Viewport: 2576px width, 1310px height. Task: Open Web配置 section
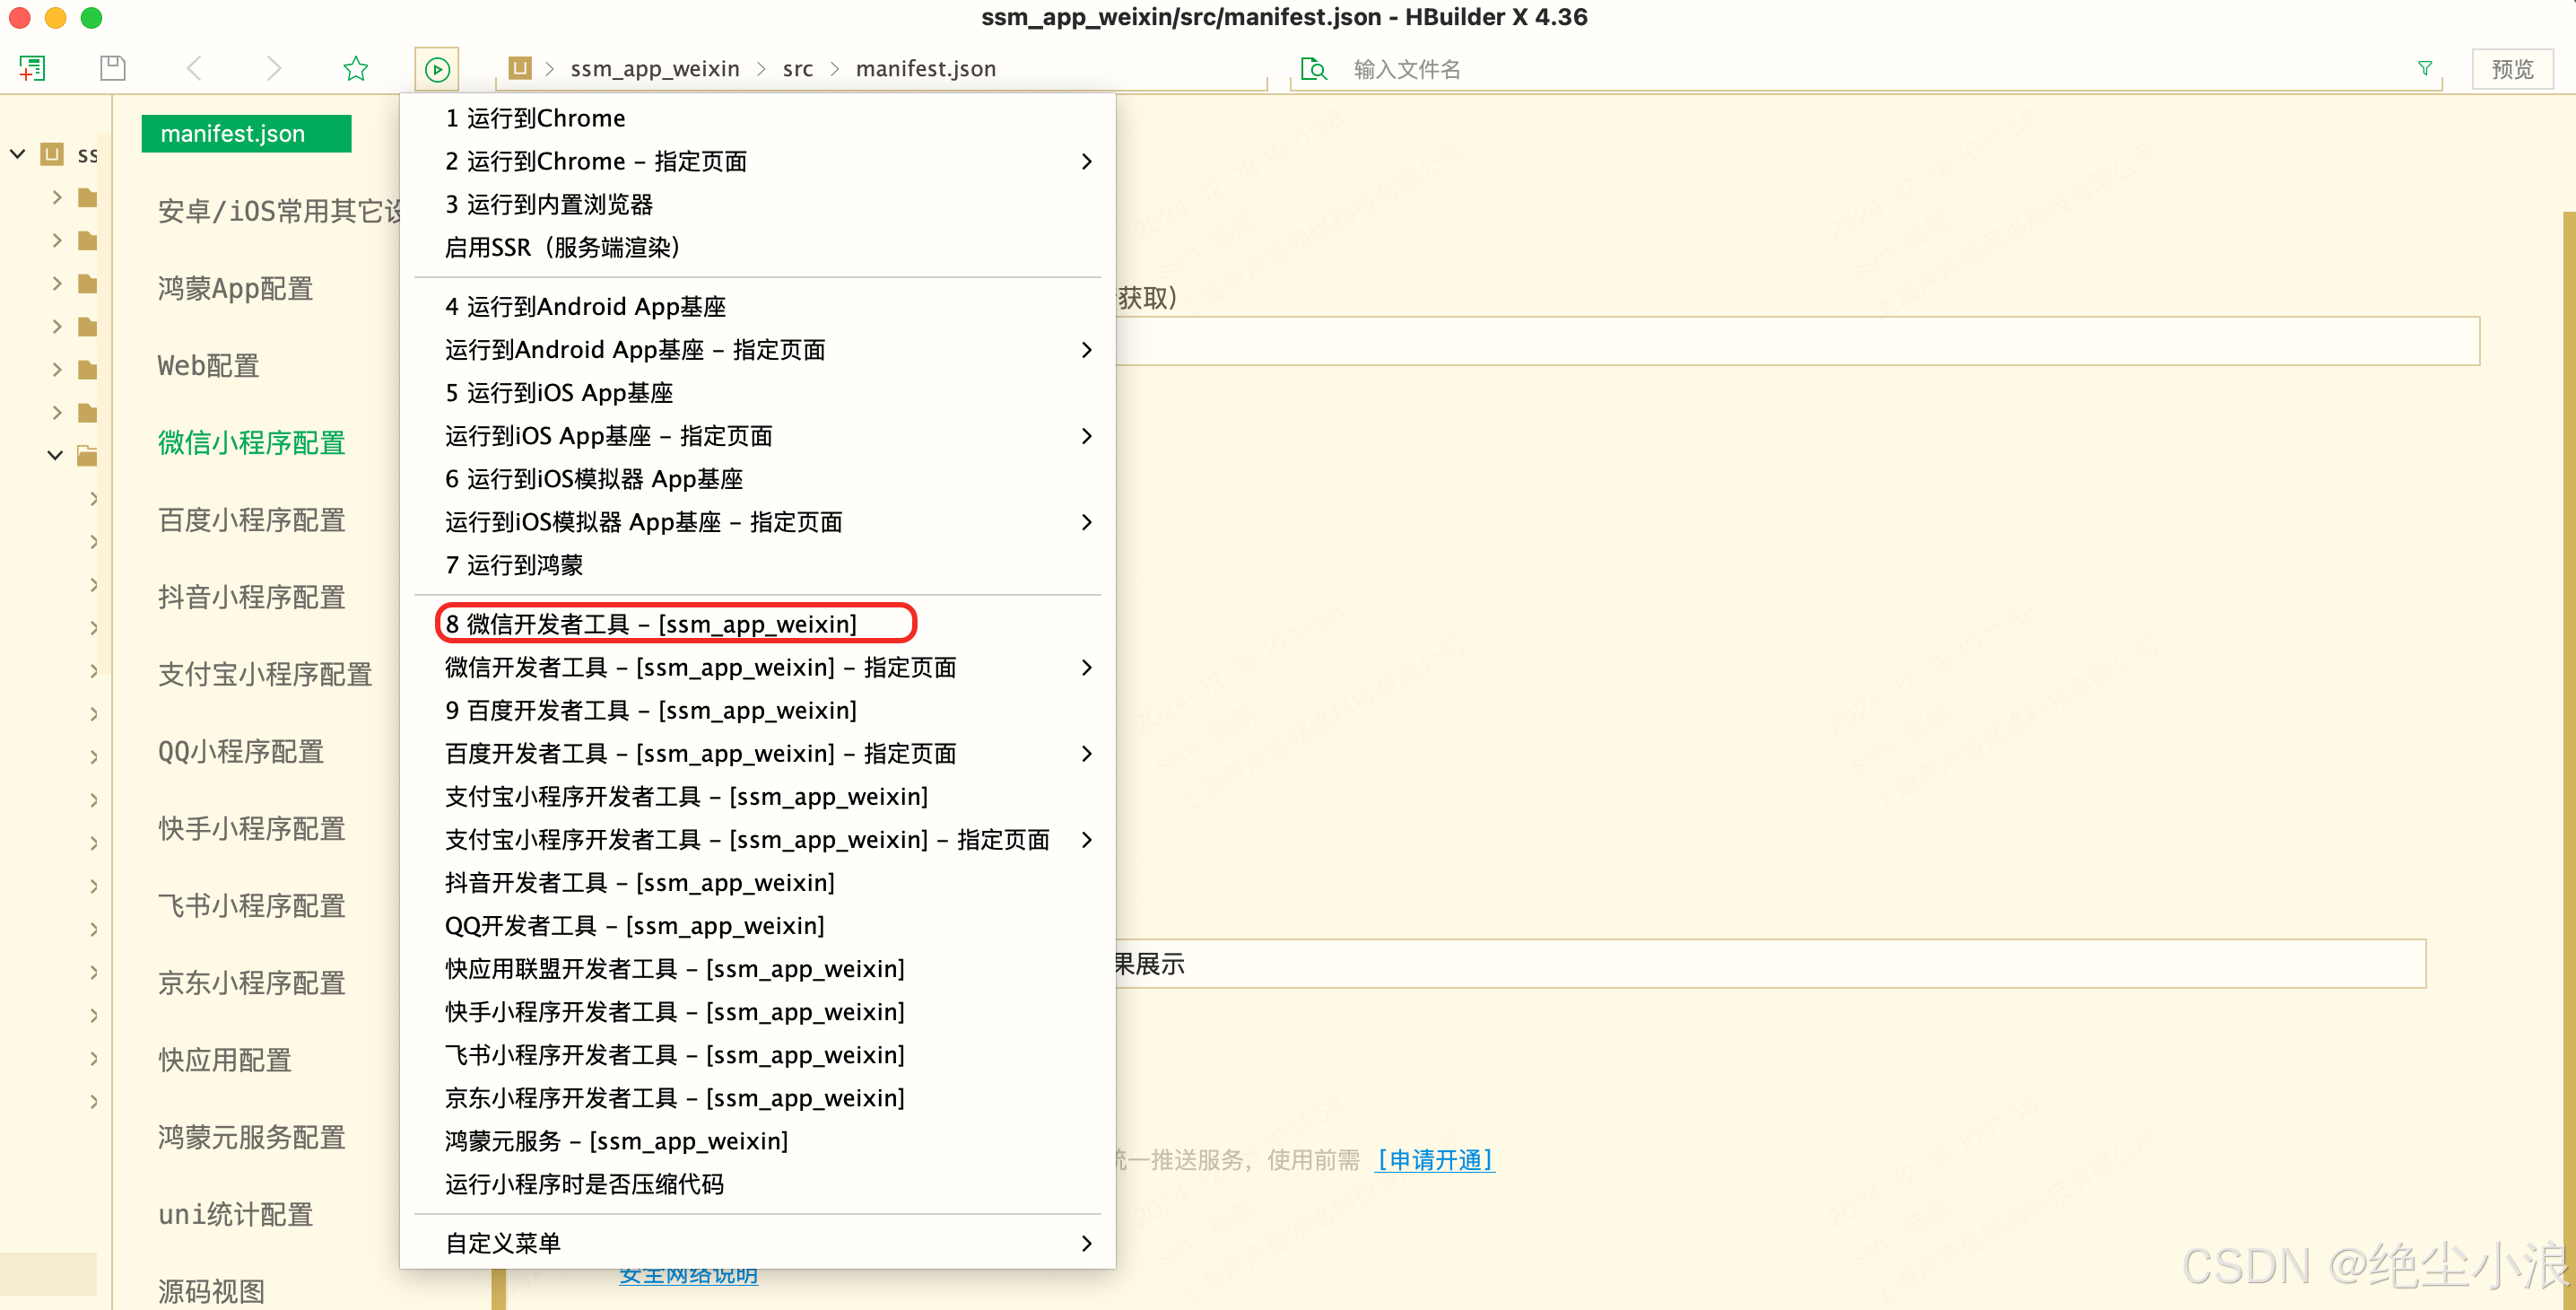208,365
